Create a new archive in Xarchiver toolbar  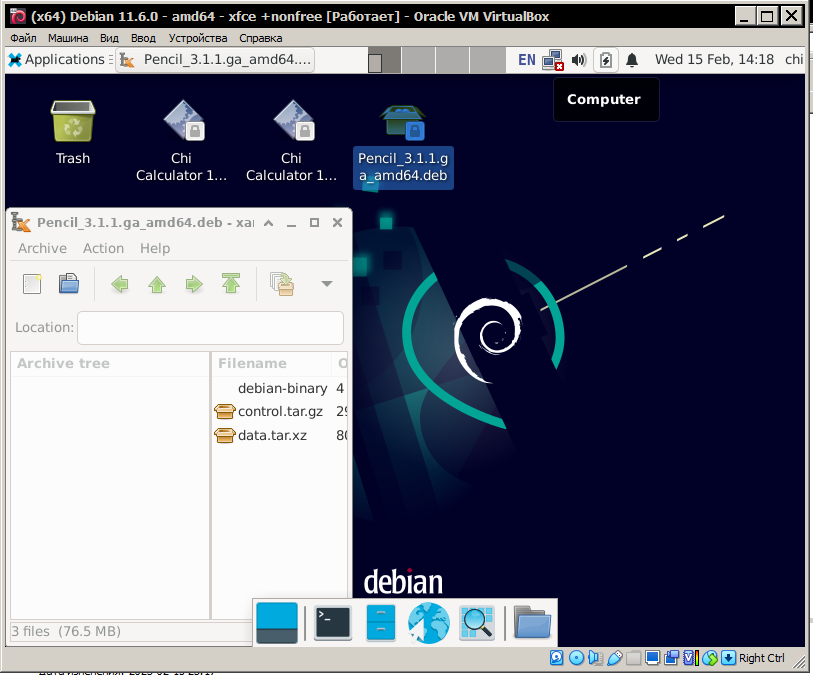[32, 284]
